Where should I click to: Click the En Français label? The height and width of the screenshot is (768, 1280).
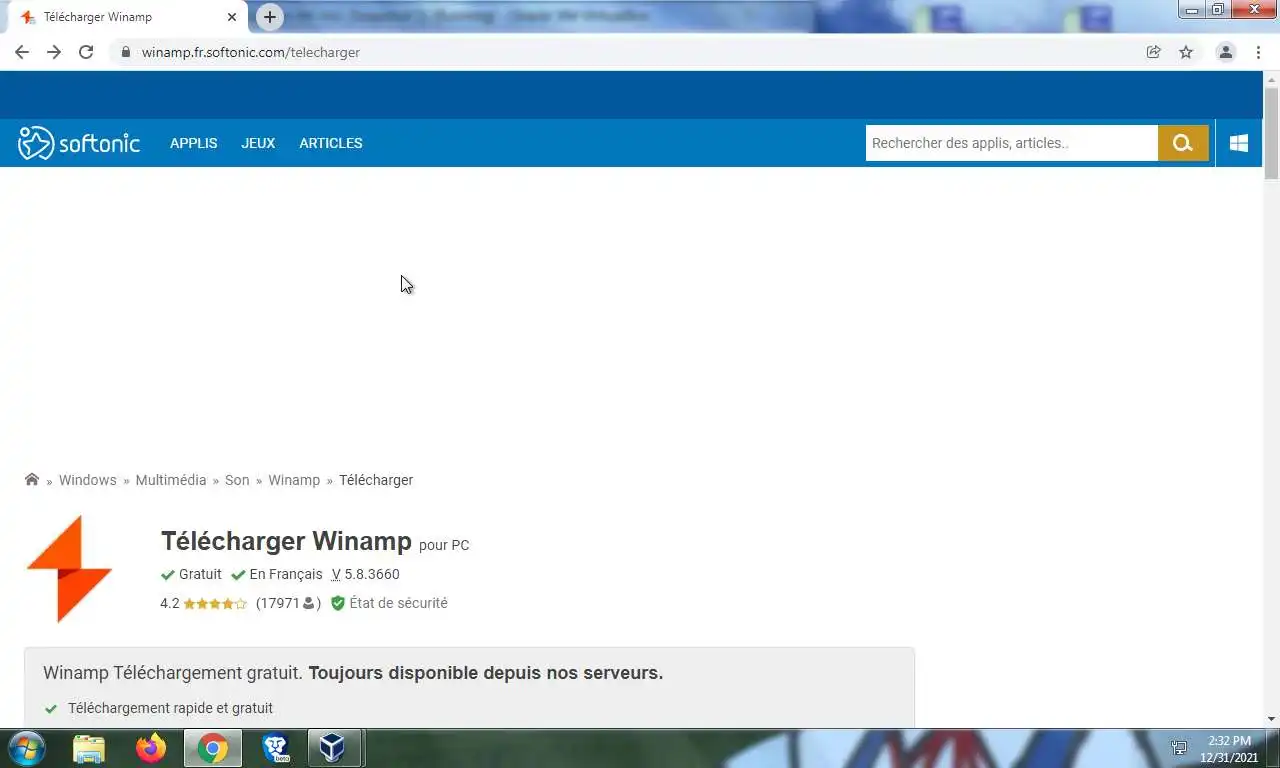coord(286,574)
